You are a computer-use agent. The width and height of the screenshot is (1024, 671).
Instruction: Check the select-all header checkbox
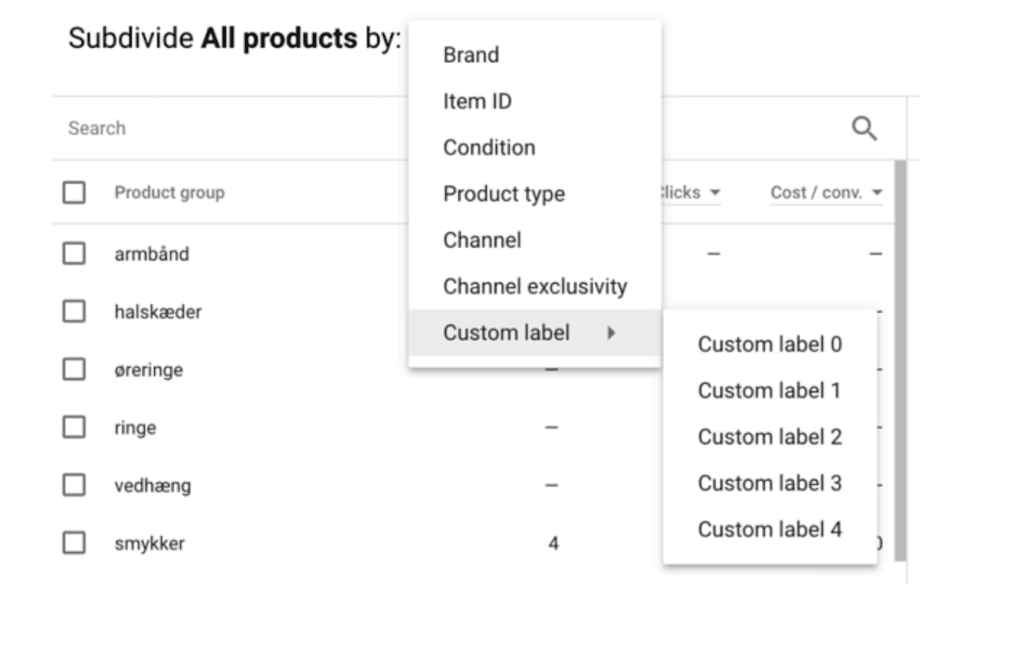click(74, 191)
